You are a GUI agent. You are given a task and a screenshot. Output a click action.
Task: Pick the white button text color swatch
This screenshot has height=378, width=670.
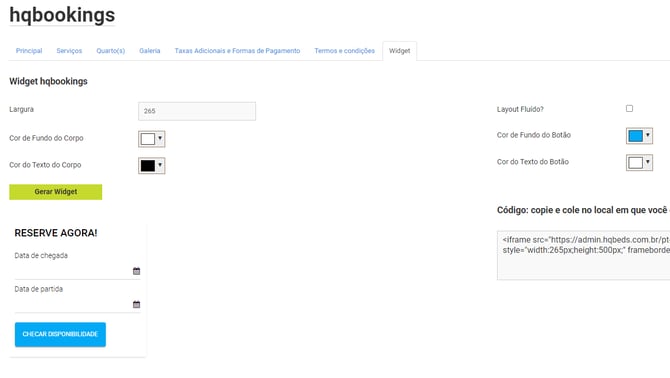click(x=635, y=163)
